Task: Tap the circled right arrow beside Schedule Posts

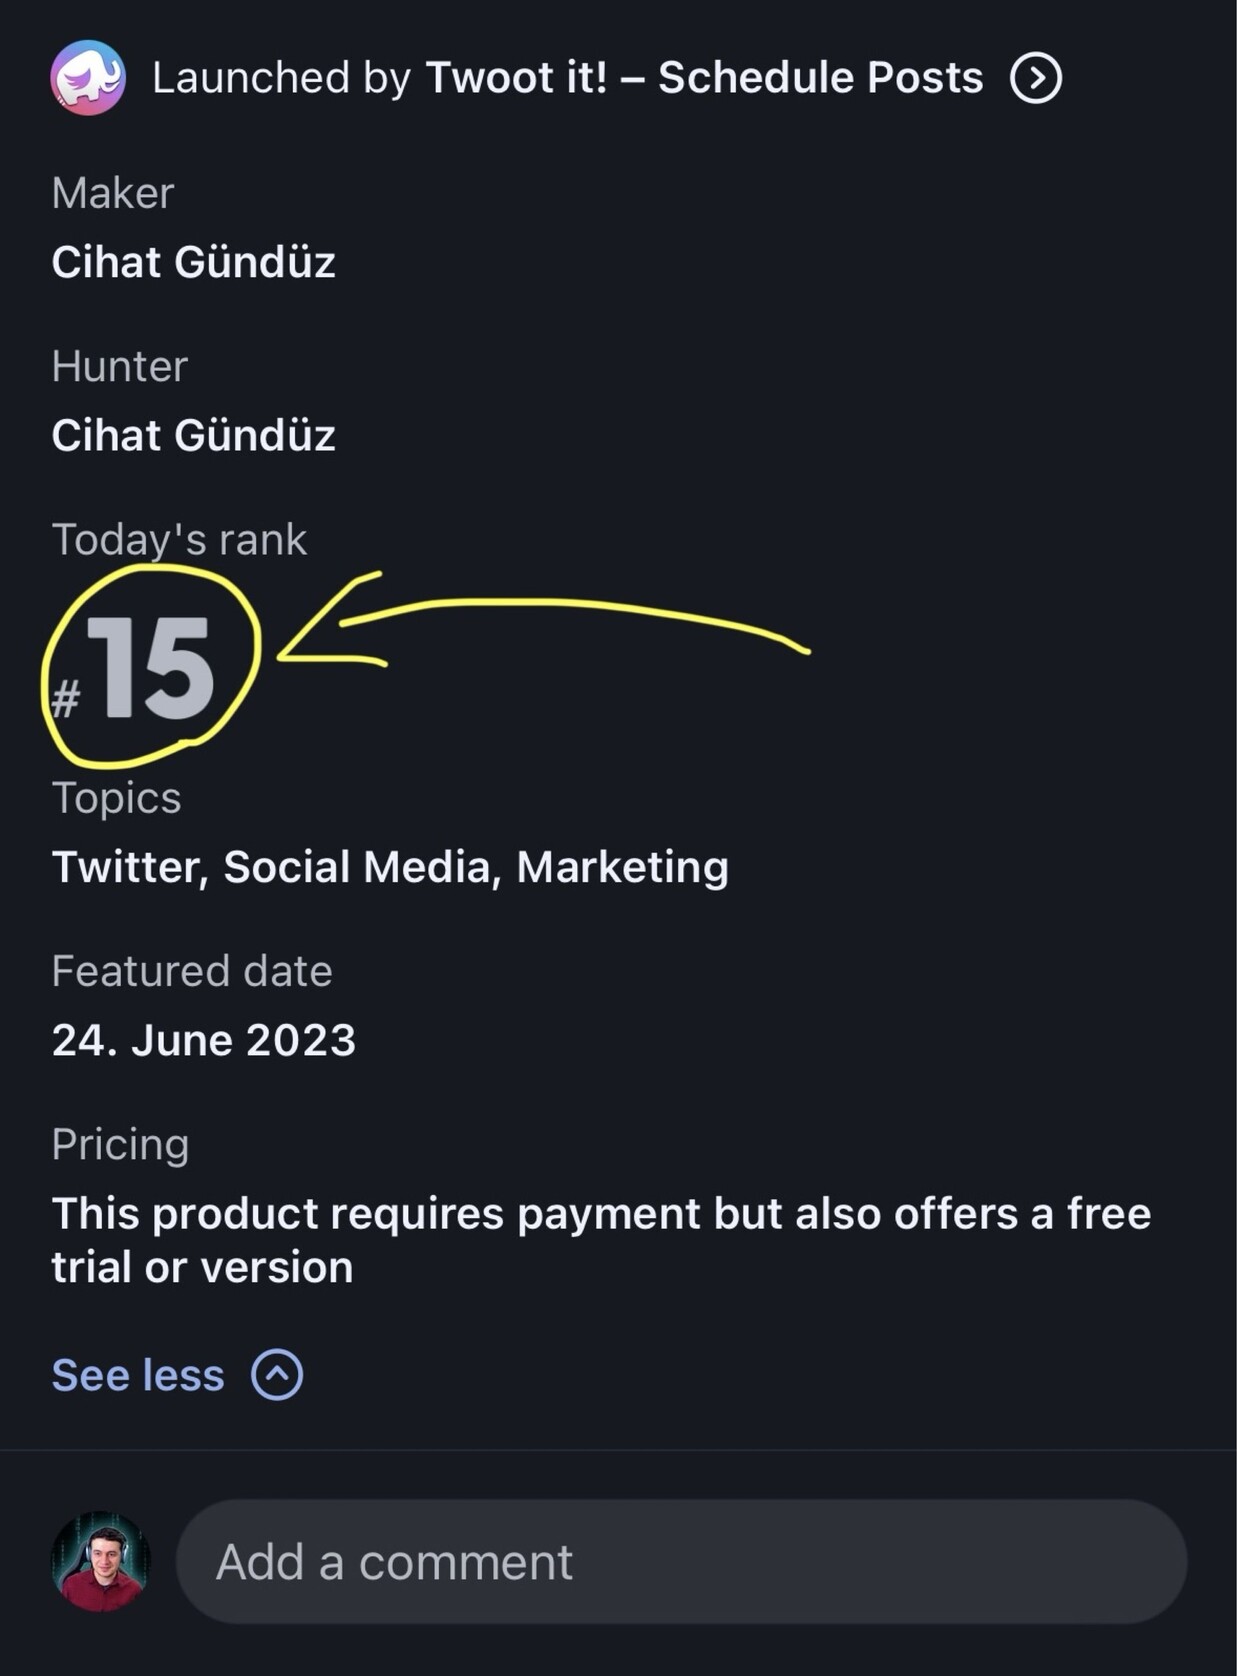Action: [1035, 78]
